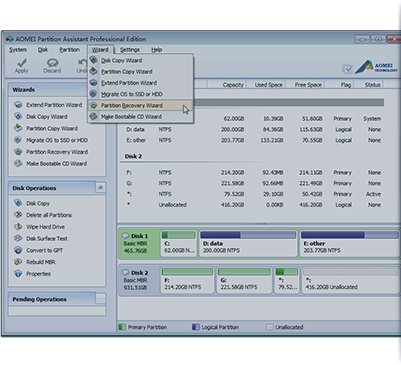Choose Partition Copy Wizard icon in dropdown menu
The width and height of the screenshot is (401, 365).
coord(94,71)
